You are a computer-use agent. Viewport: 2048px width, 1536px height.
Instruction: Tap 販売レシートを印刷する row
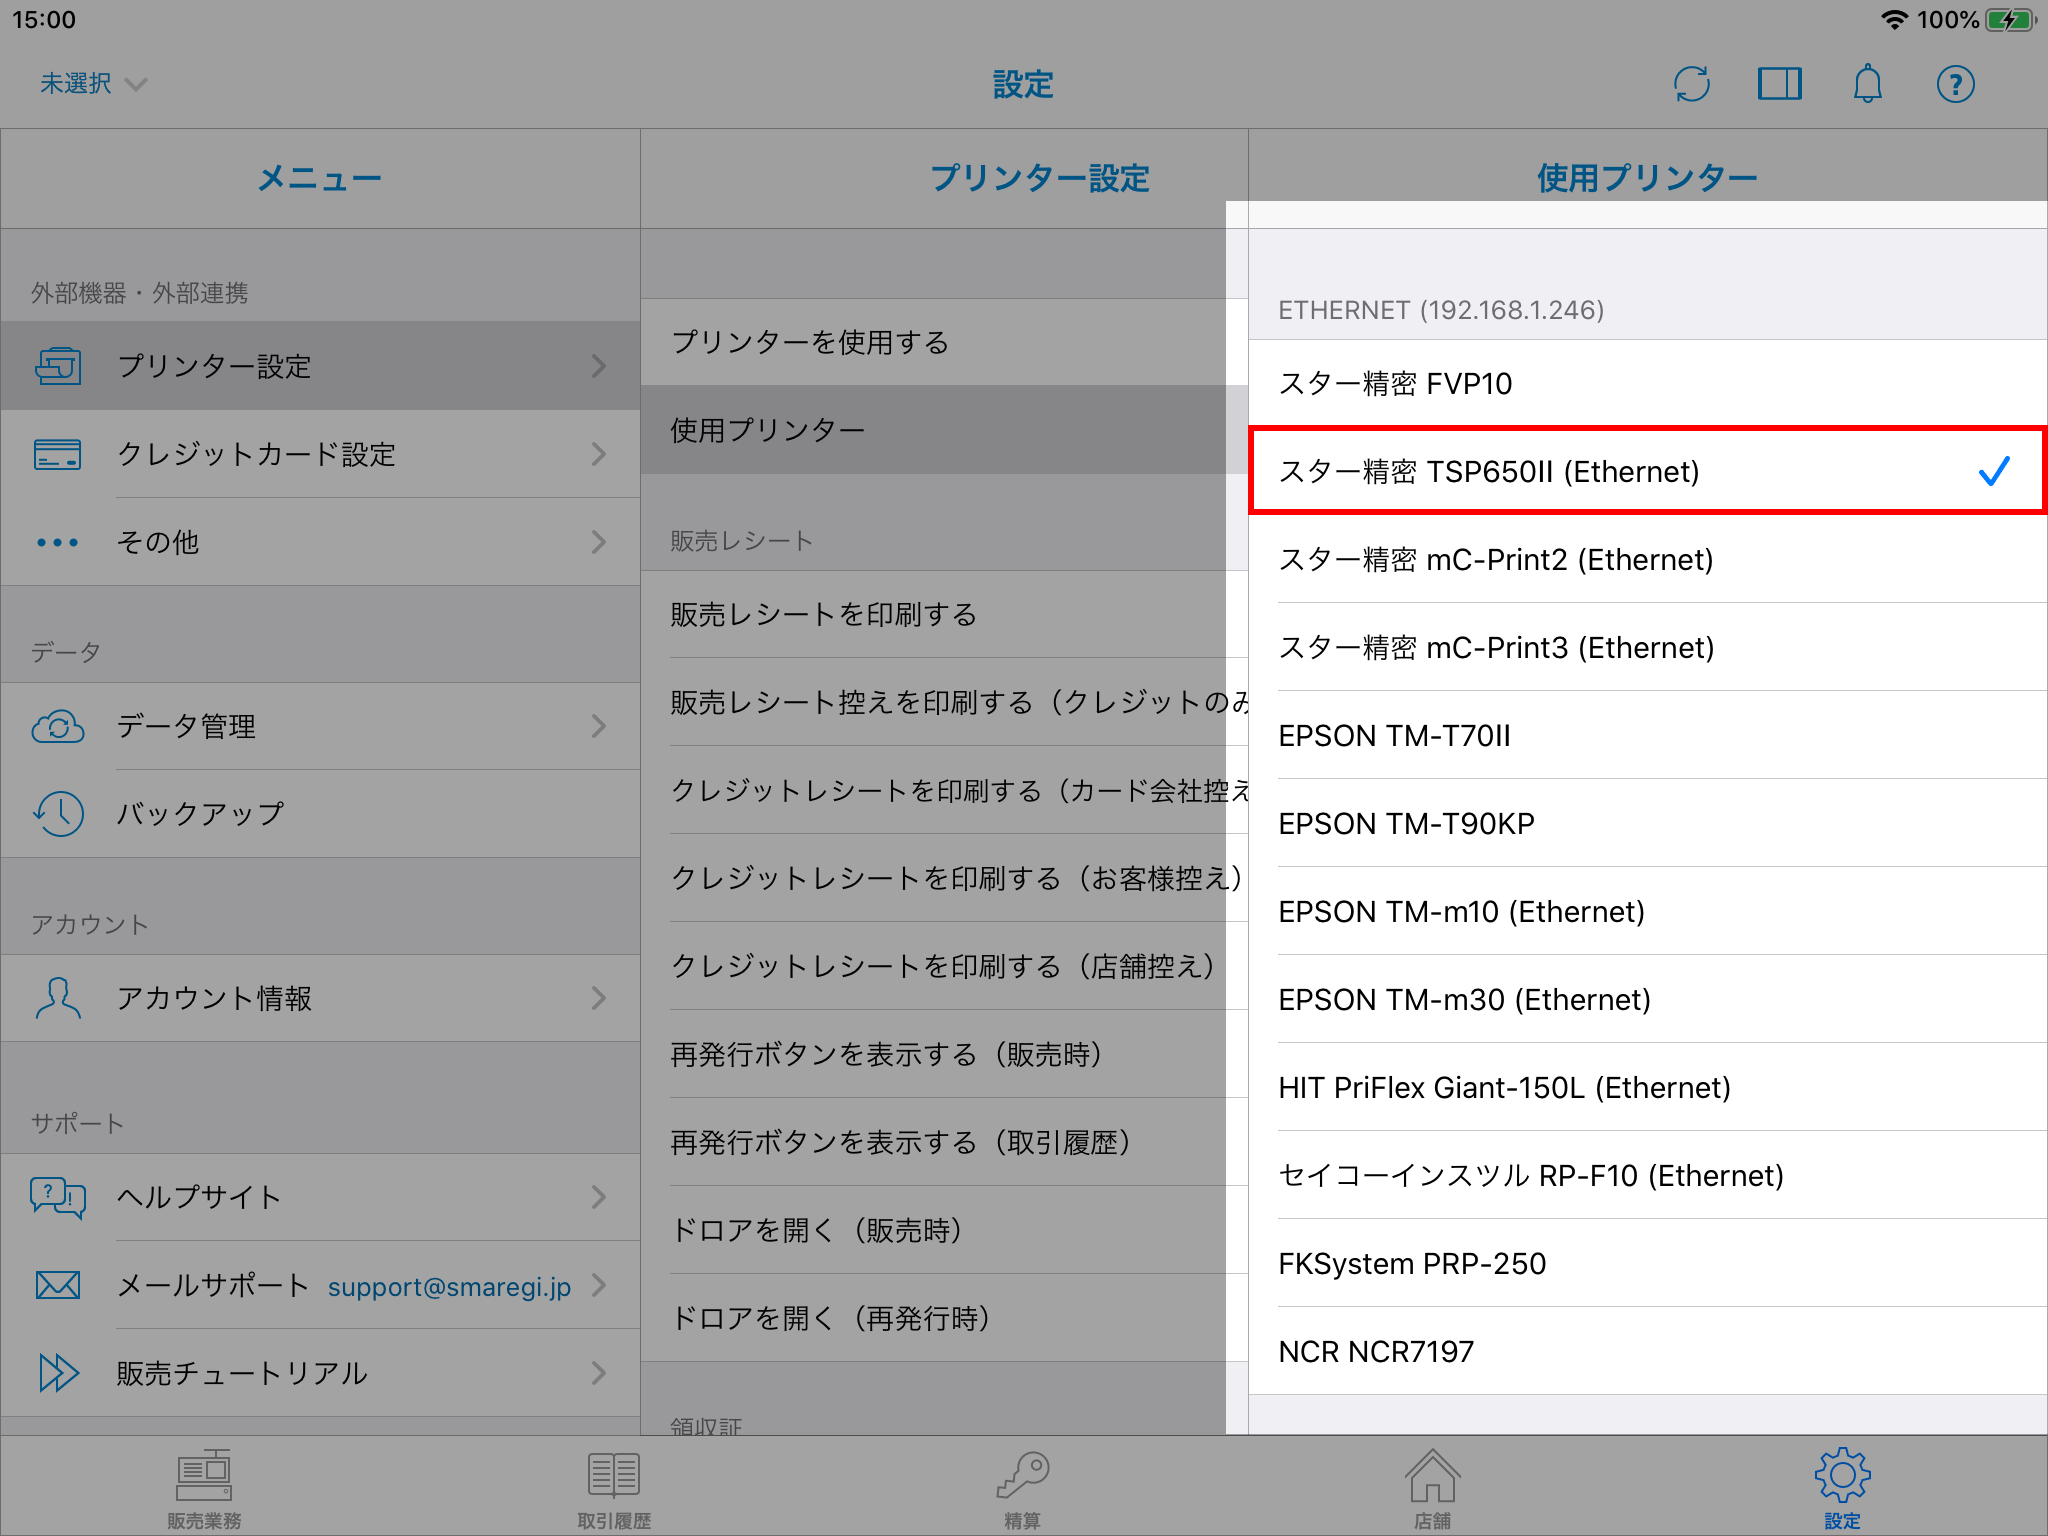pyautogui.click(x=944, y=614)
